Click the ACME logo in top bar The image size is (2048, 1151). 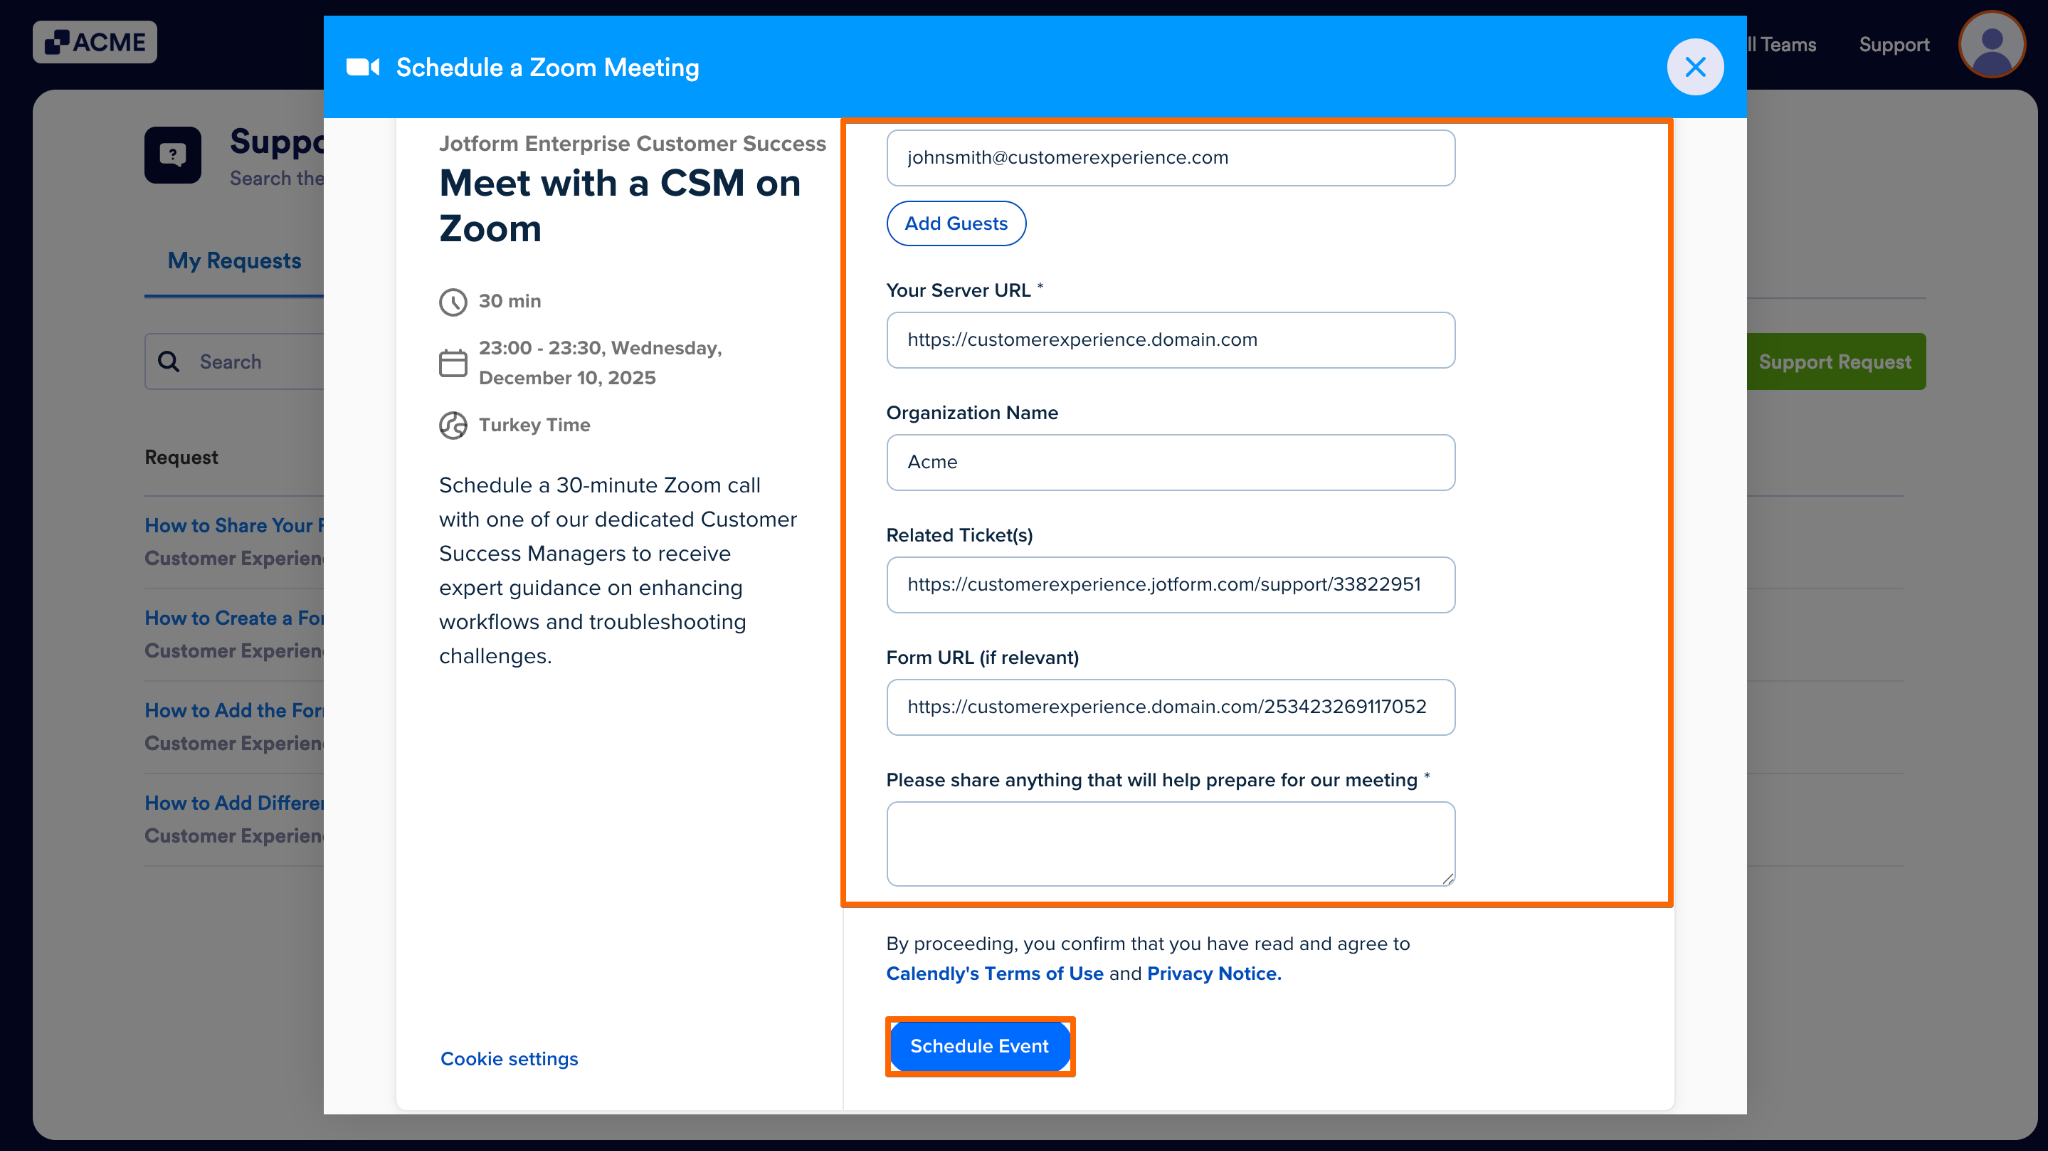point(95,42)
